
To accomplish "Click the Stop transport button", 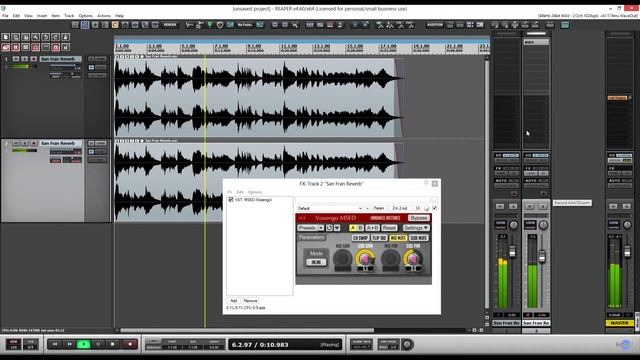I will click(x=113, y=344).
